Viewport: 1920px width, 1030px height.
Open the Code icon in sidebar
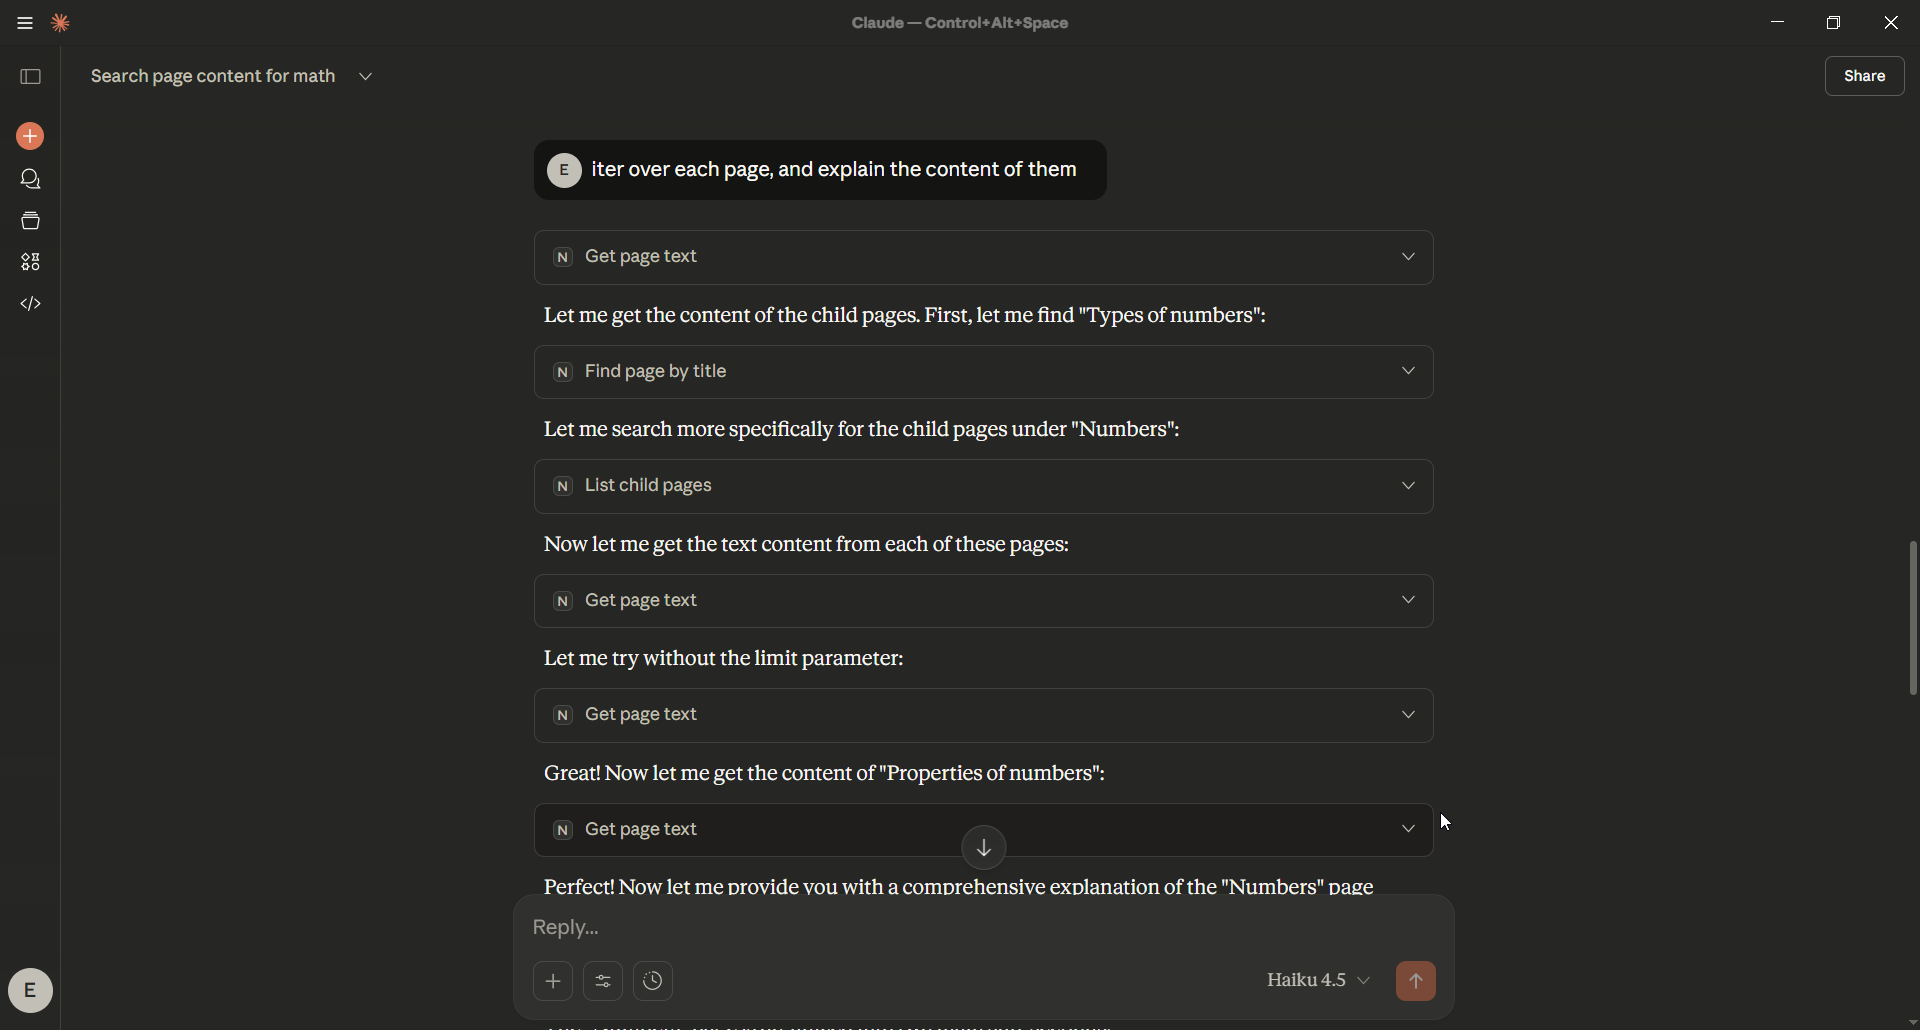(30, 304)
